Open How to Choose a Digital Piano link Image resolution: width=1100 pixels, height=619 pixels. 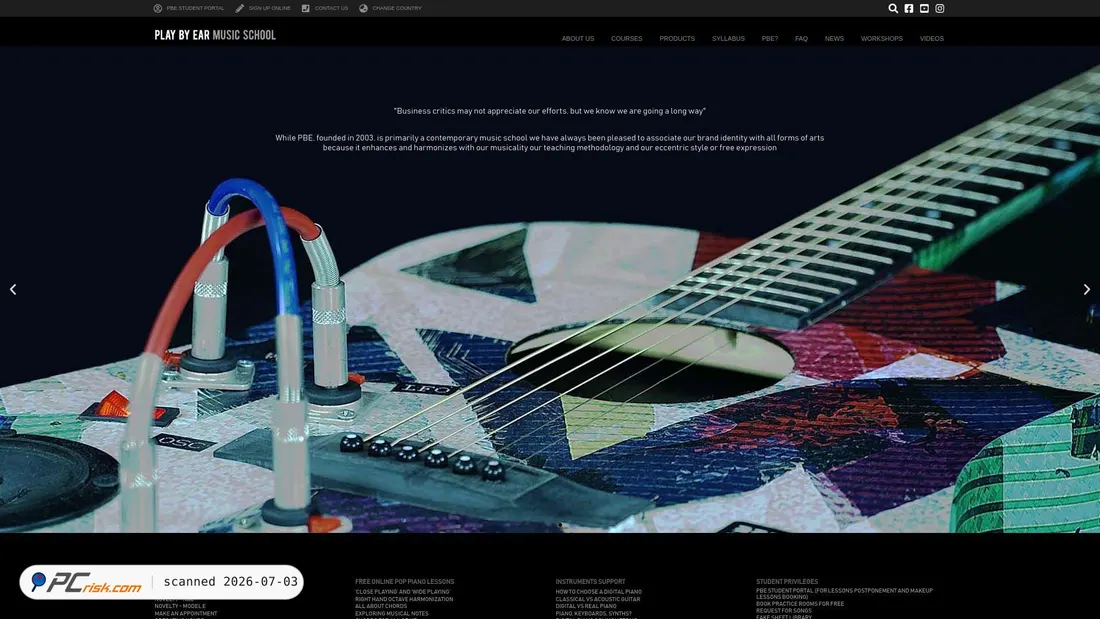tap(598, 592)
